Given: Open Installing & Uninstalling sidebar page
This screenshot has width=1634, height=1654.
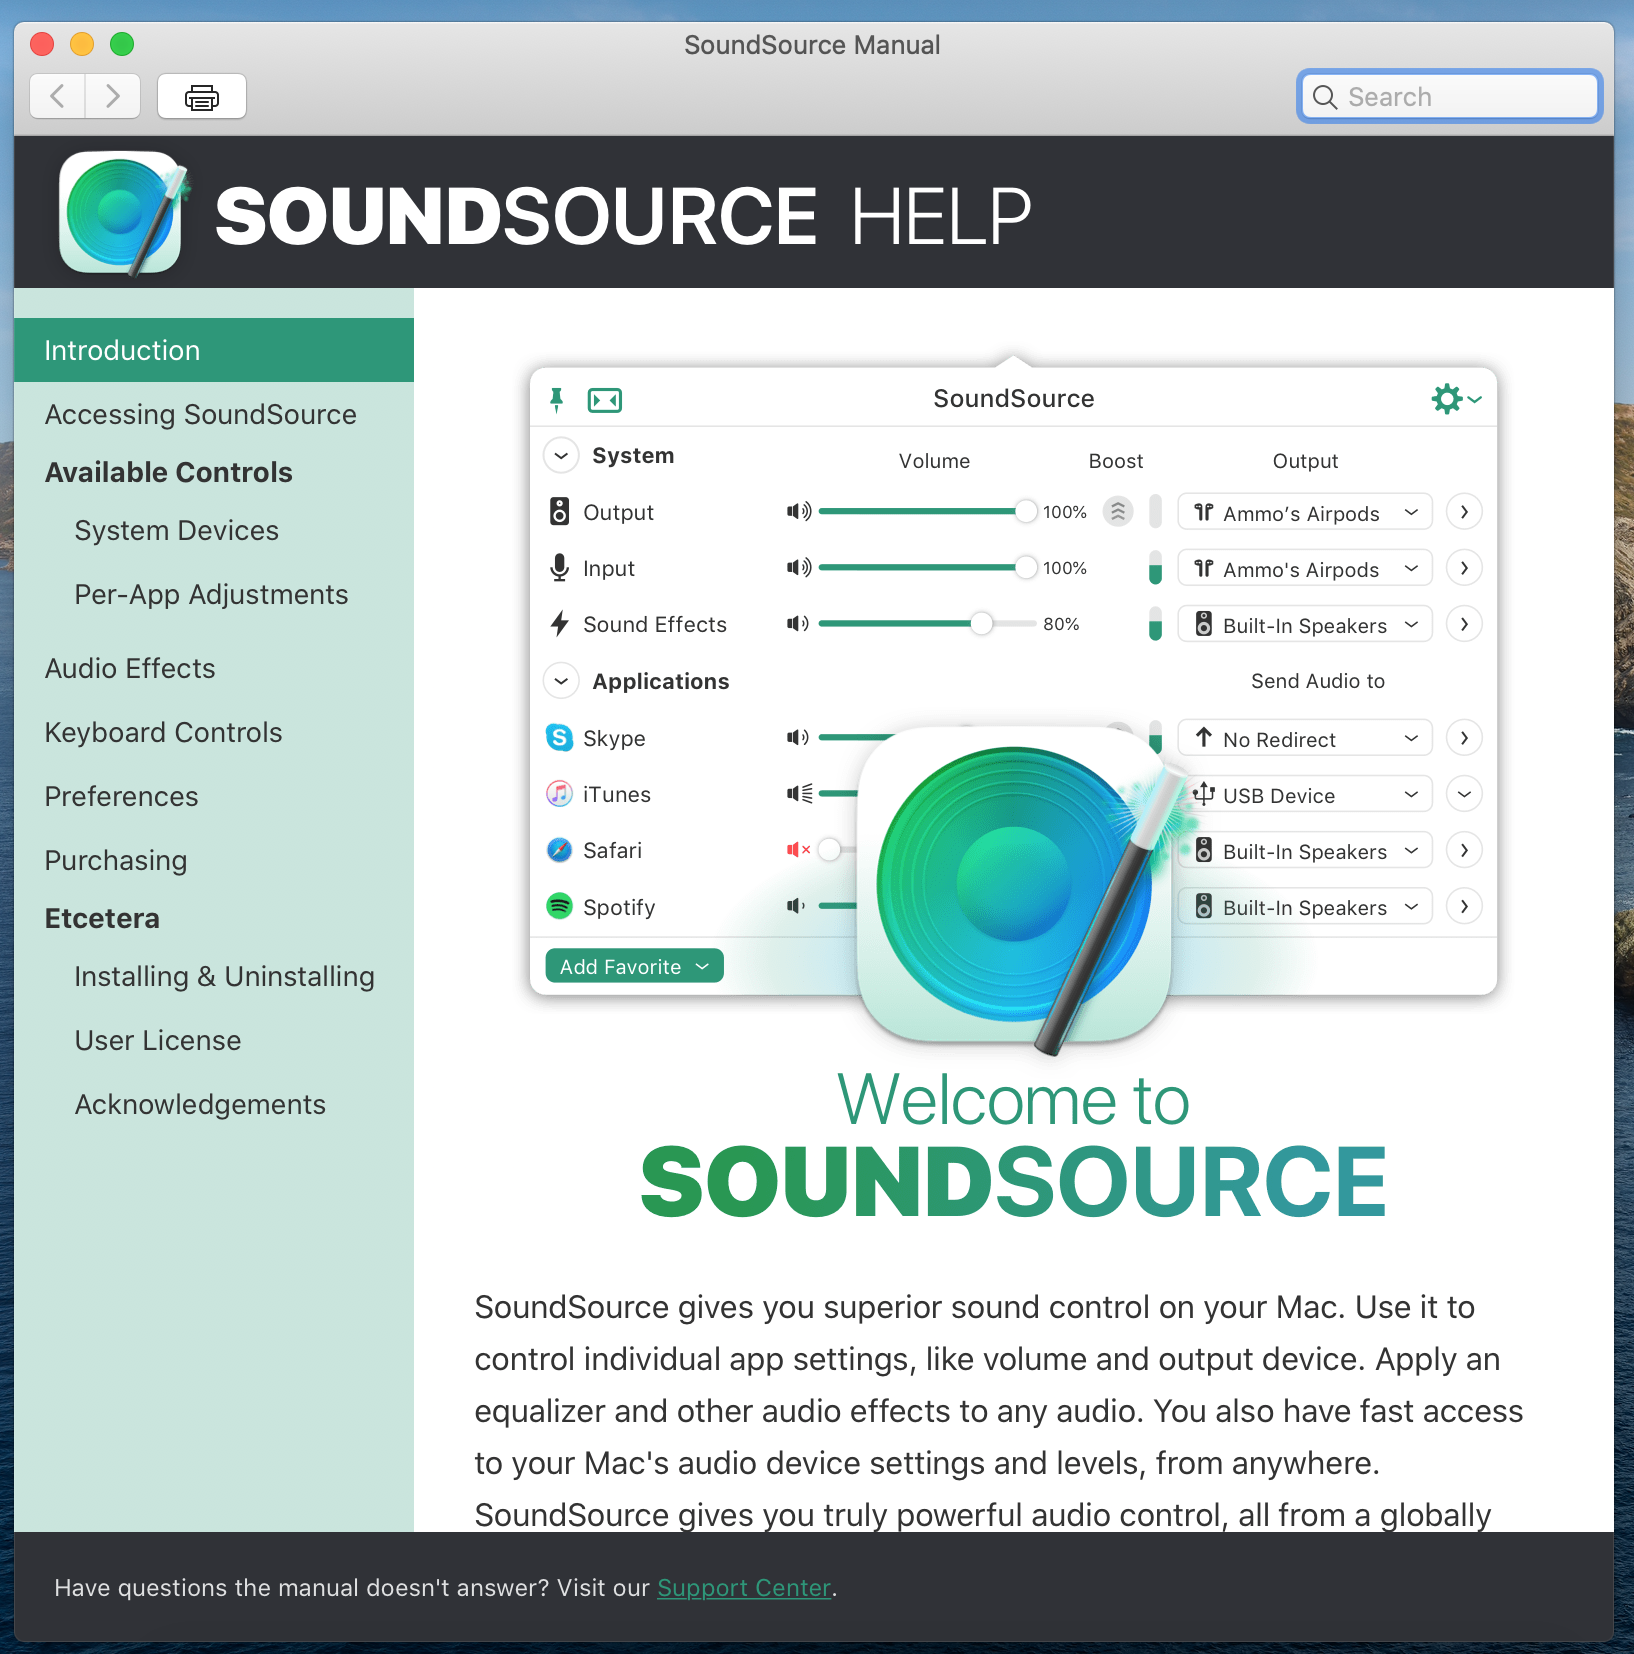Looking at the screenshot, I should [225, 976].
